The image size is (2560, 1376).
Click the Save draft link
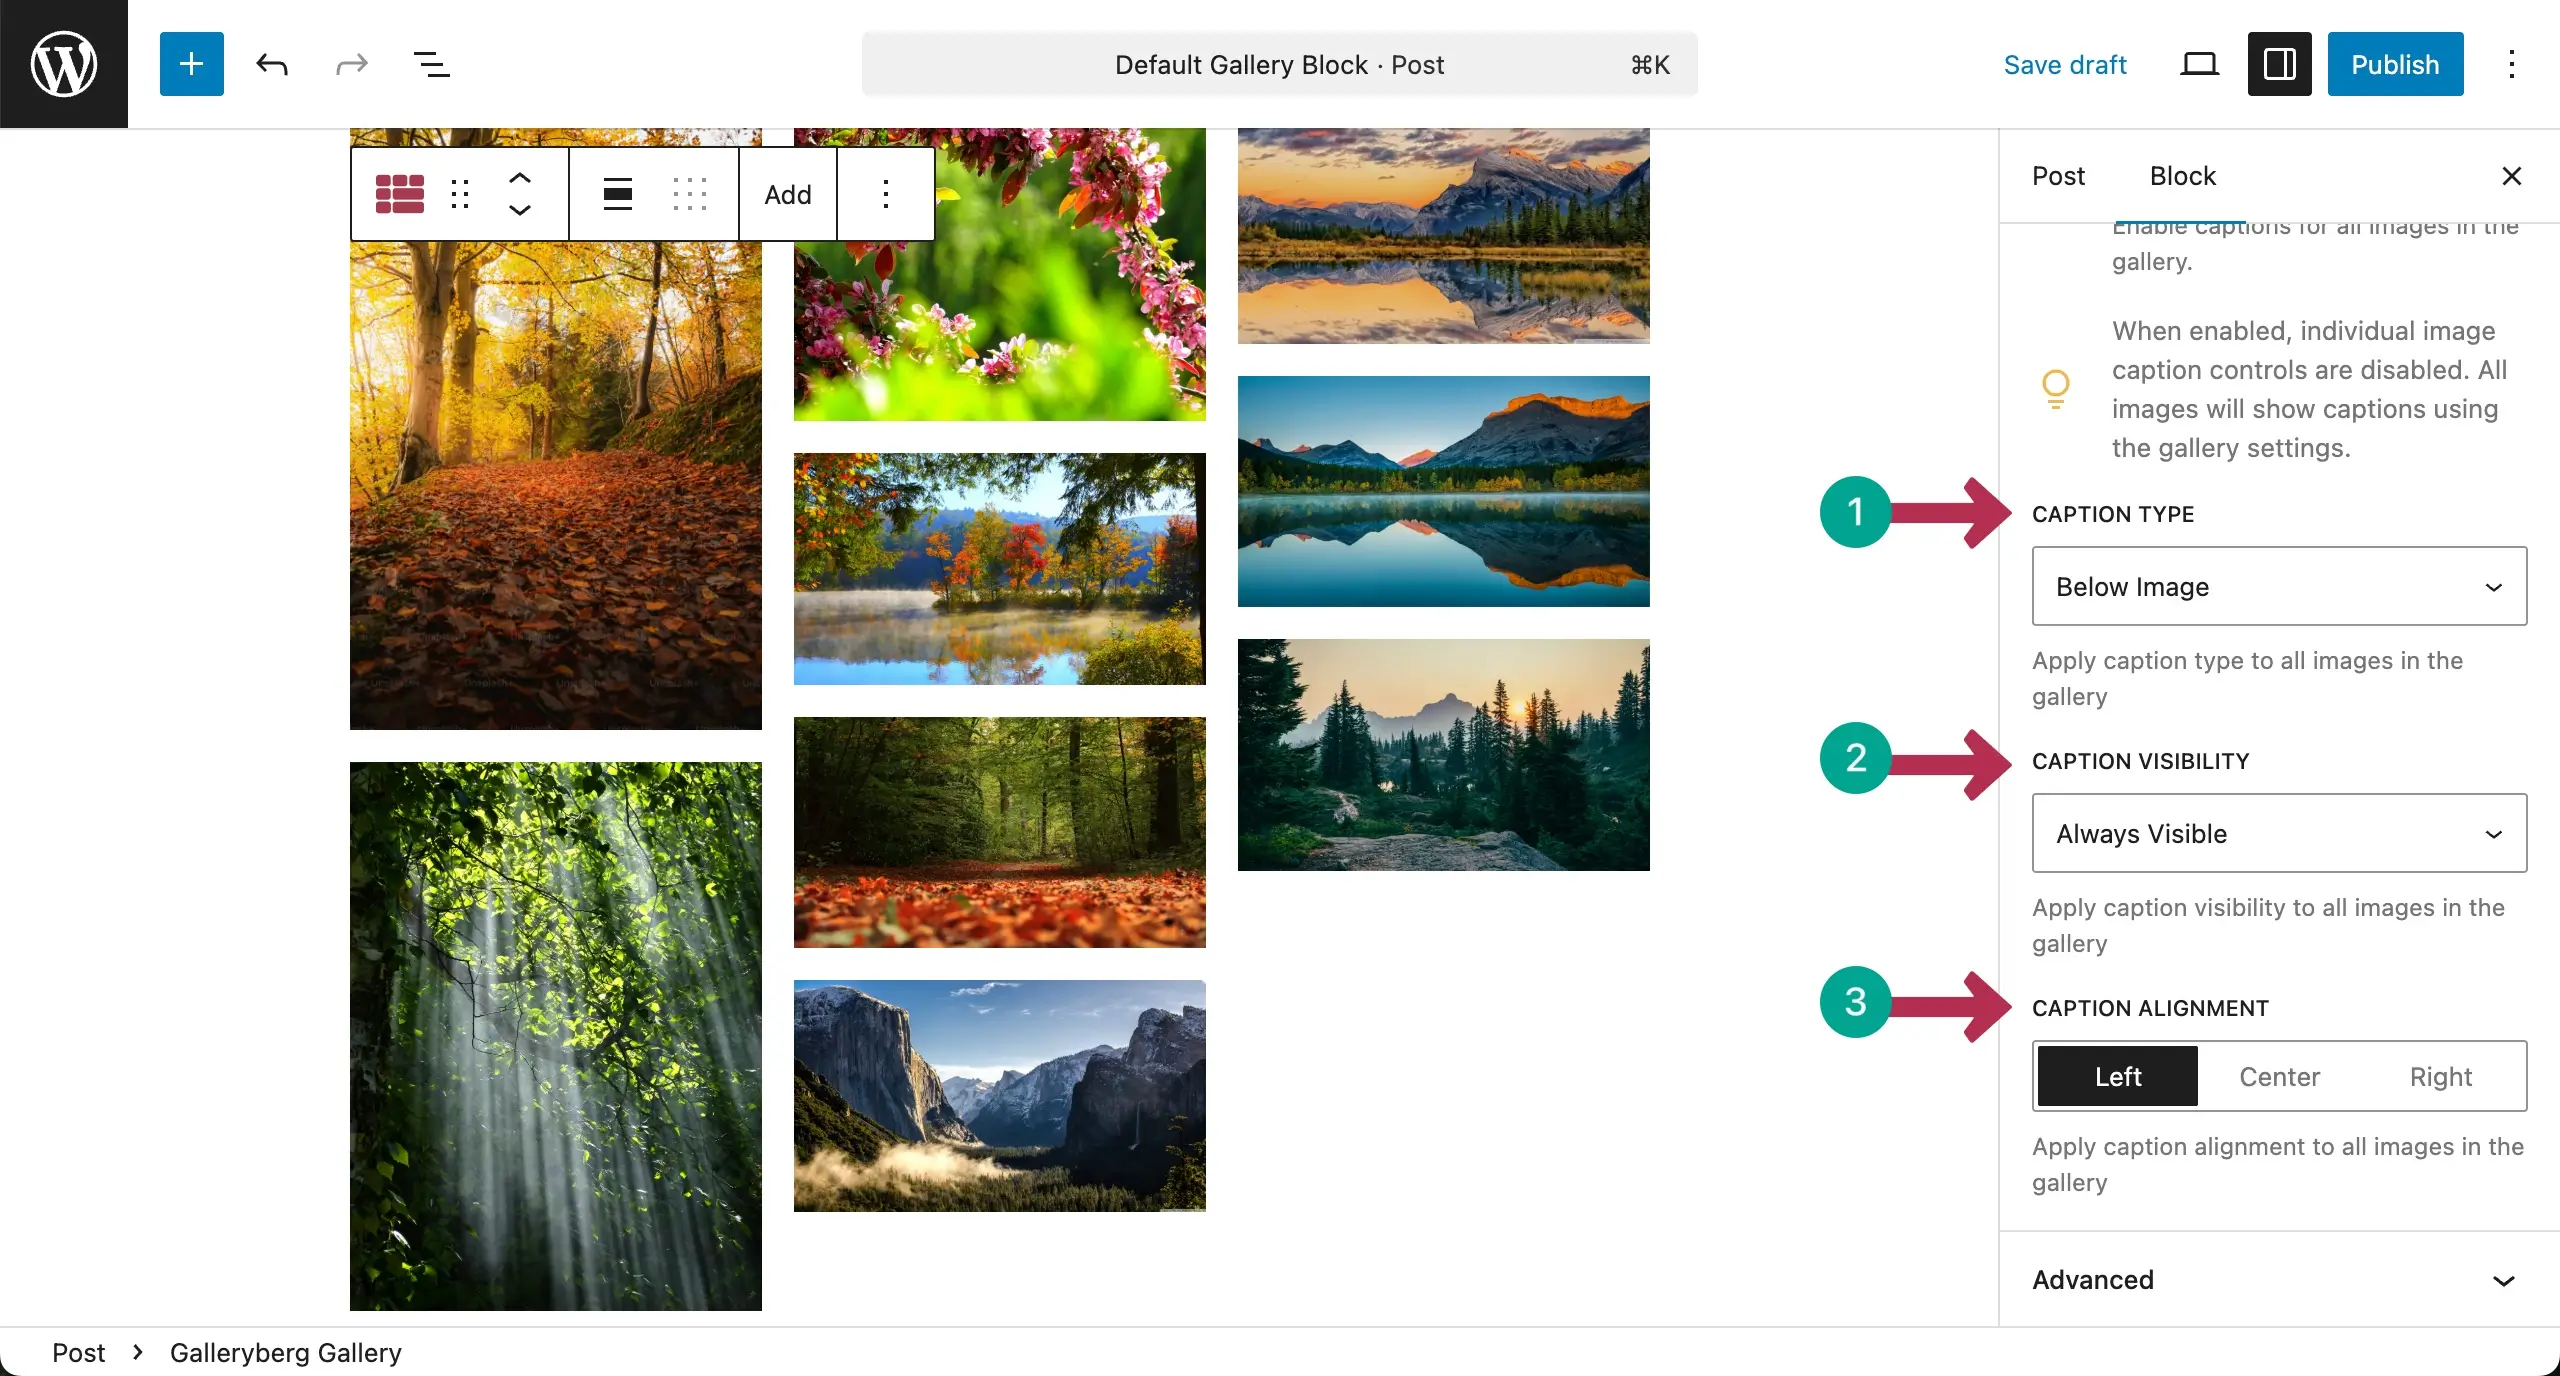pyautogui.click(x=2065, y=65)
